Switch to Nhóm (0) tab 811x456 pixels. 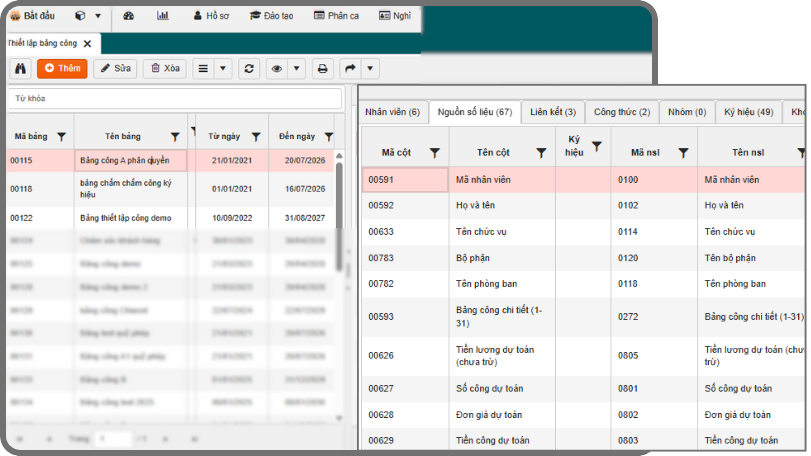687,112
